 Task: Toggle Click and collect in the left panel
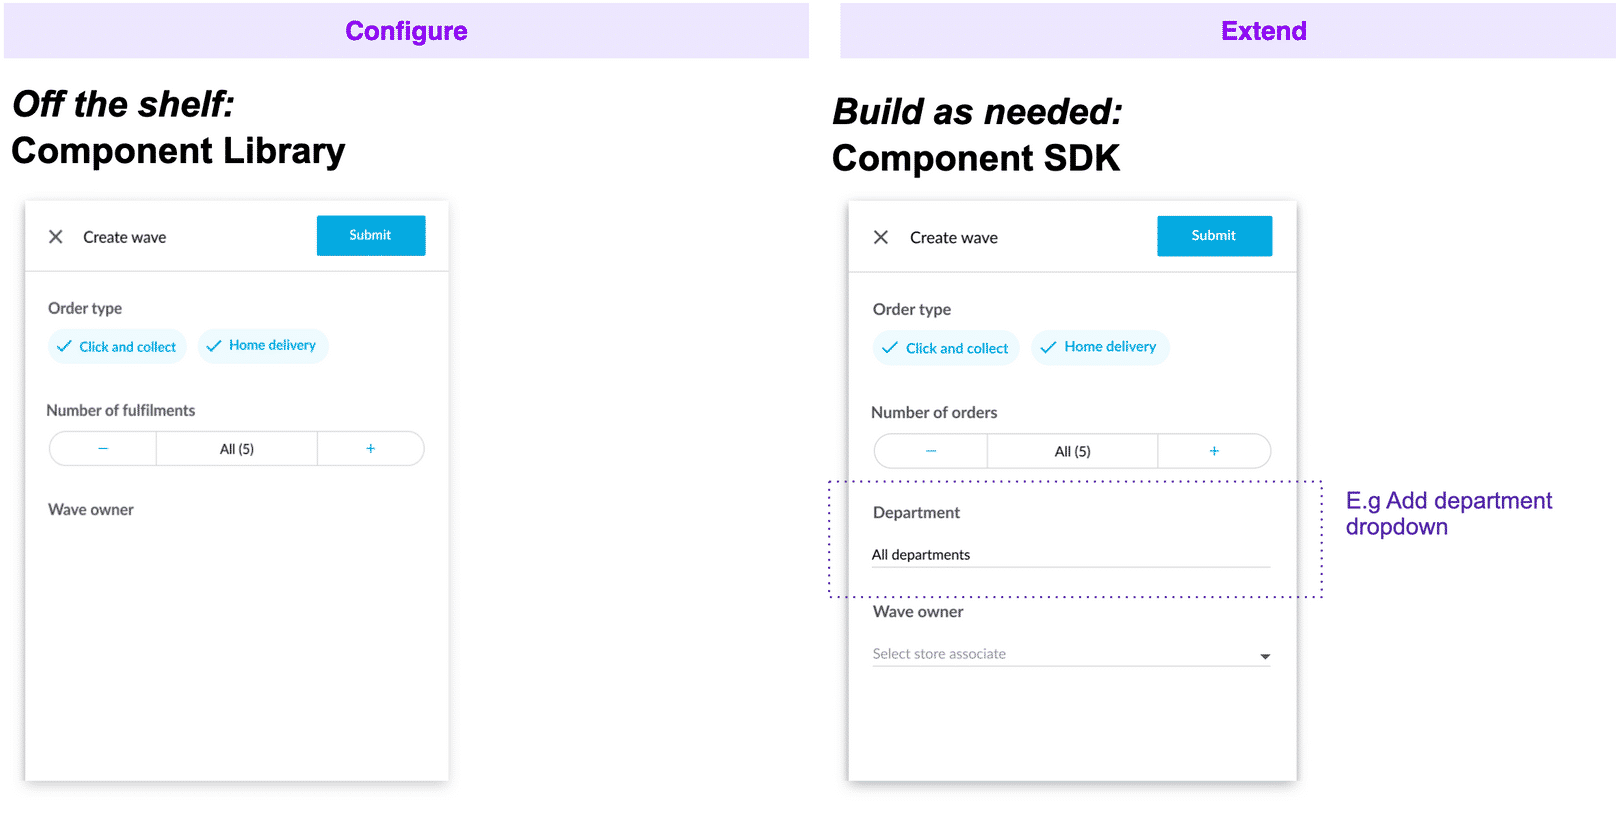point(117,345)
